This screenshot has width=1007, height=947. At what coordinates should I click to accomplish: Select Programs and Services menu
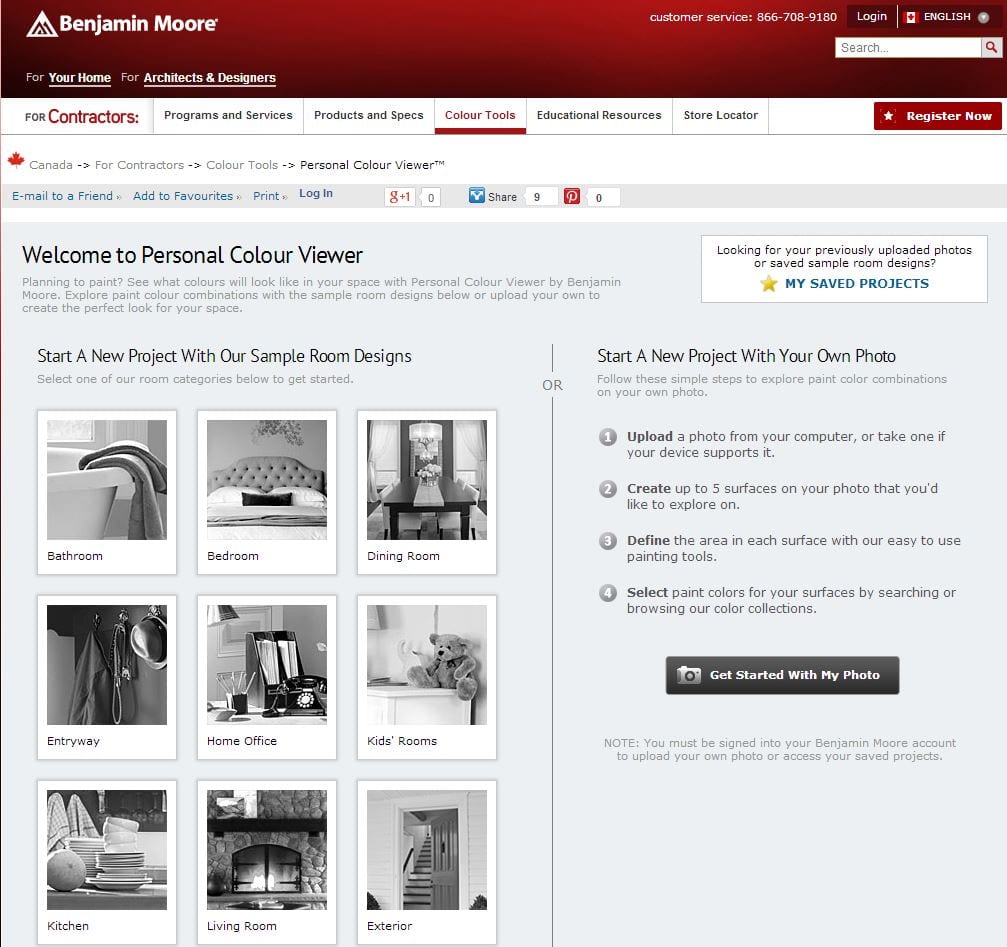tap(228, 116)
